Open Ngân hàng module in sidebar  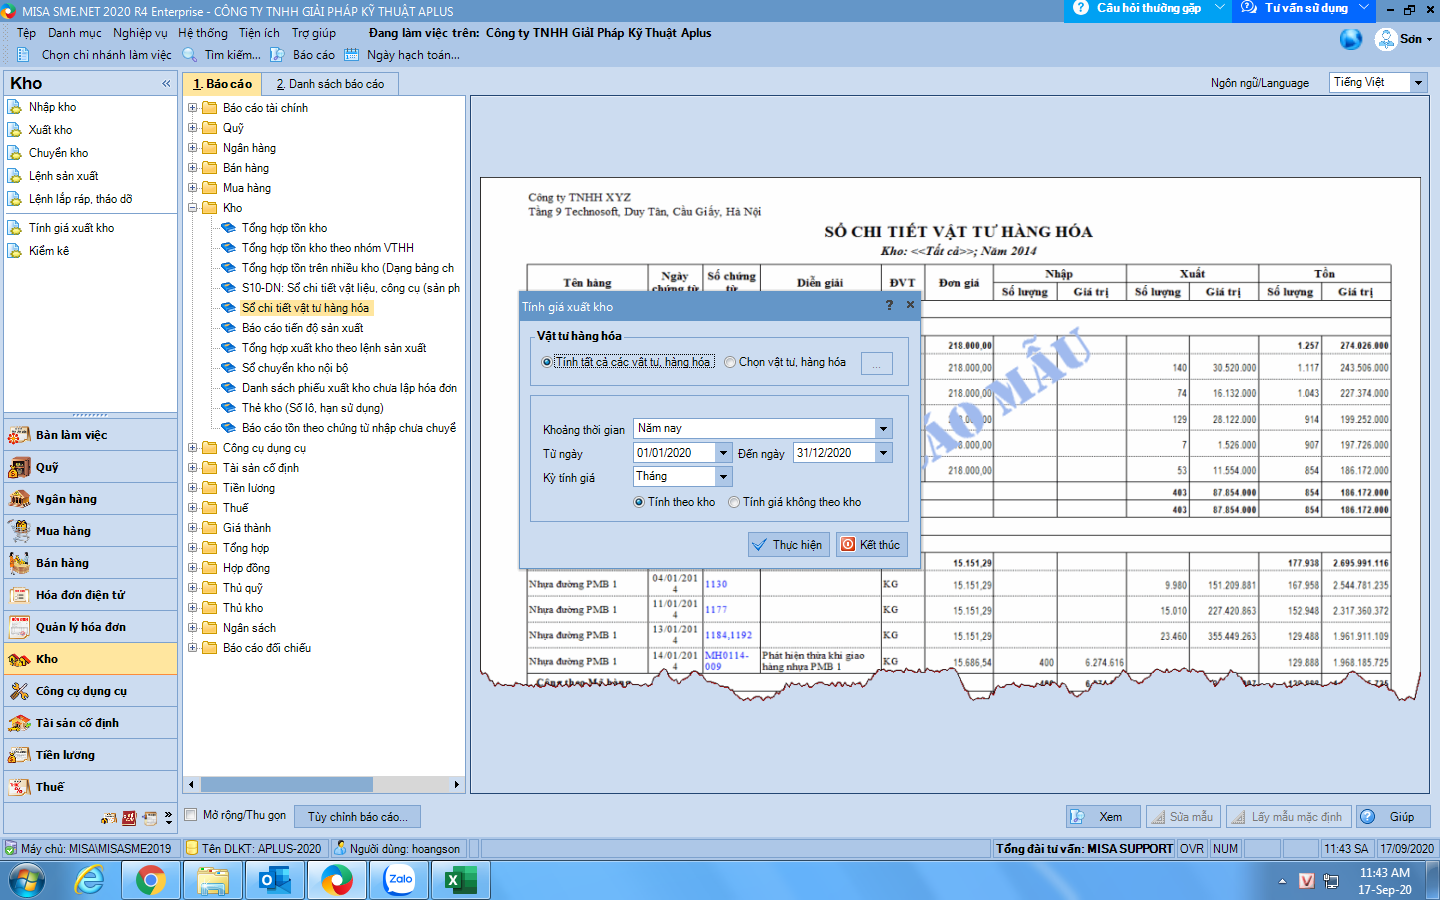pyautogui.click(x=91, y=499)
